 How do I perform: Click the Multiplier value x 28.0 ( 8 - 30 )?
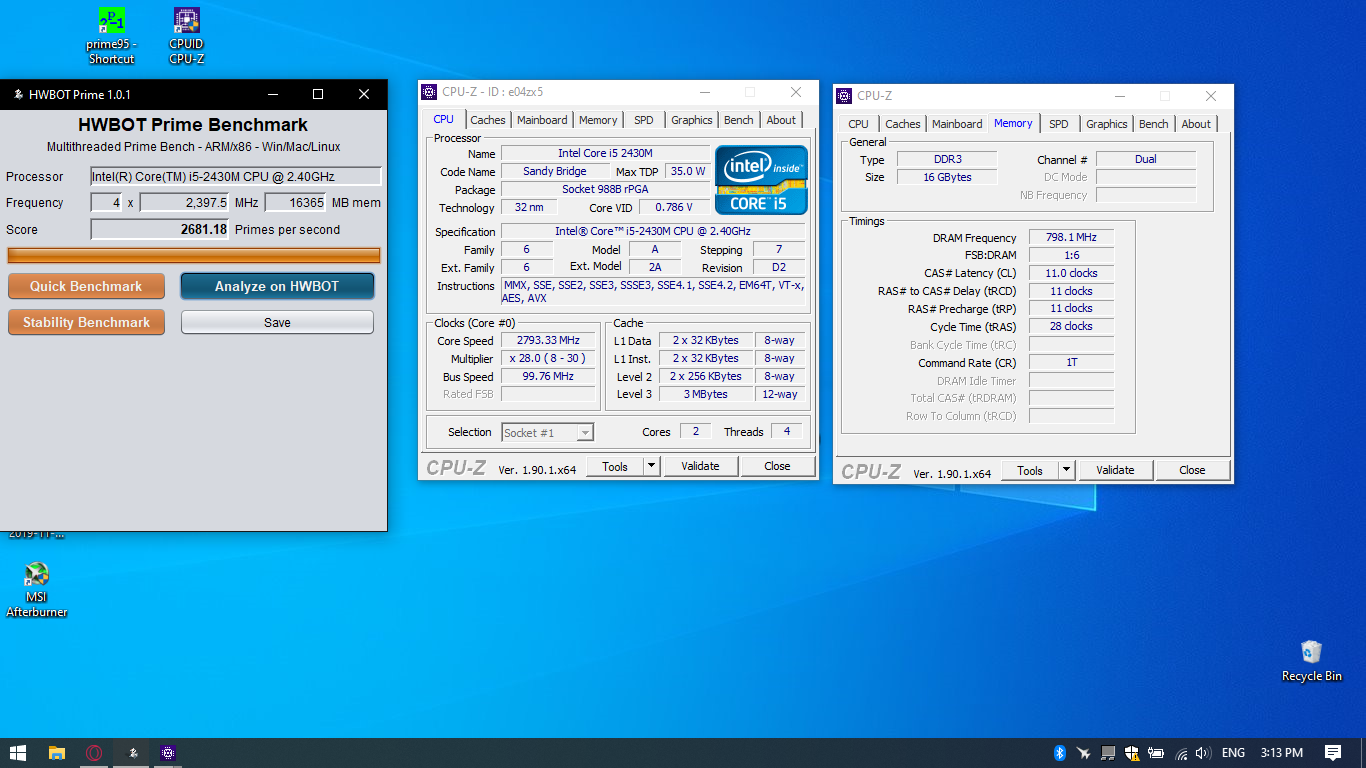(549, 359)
